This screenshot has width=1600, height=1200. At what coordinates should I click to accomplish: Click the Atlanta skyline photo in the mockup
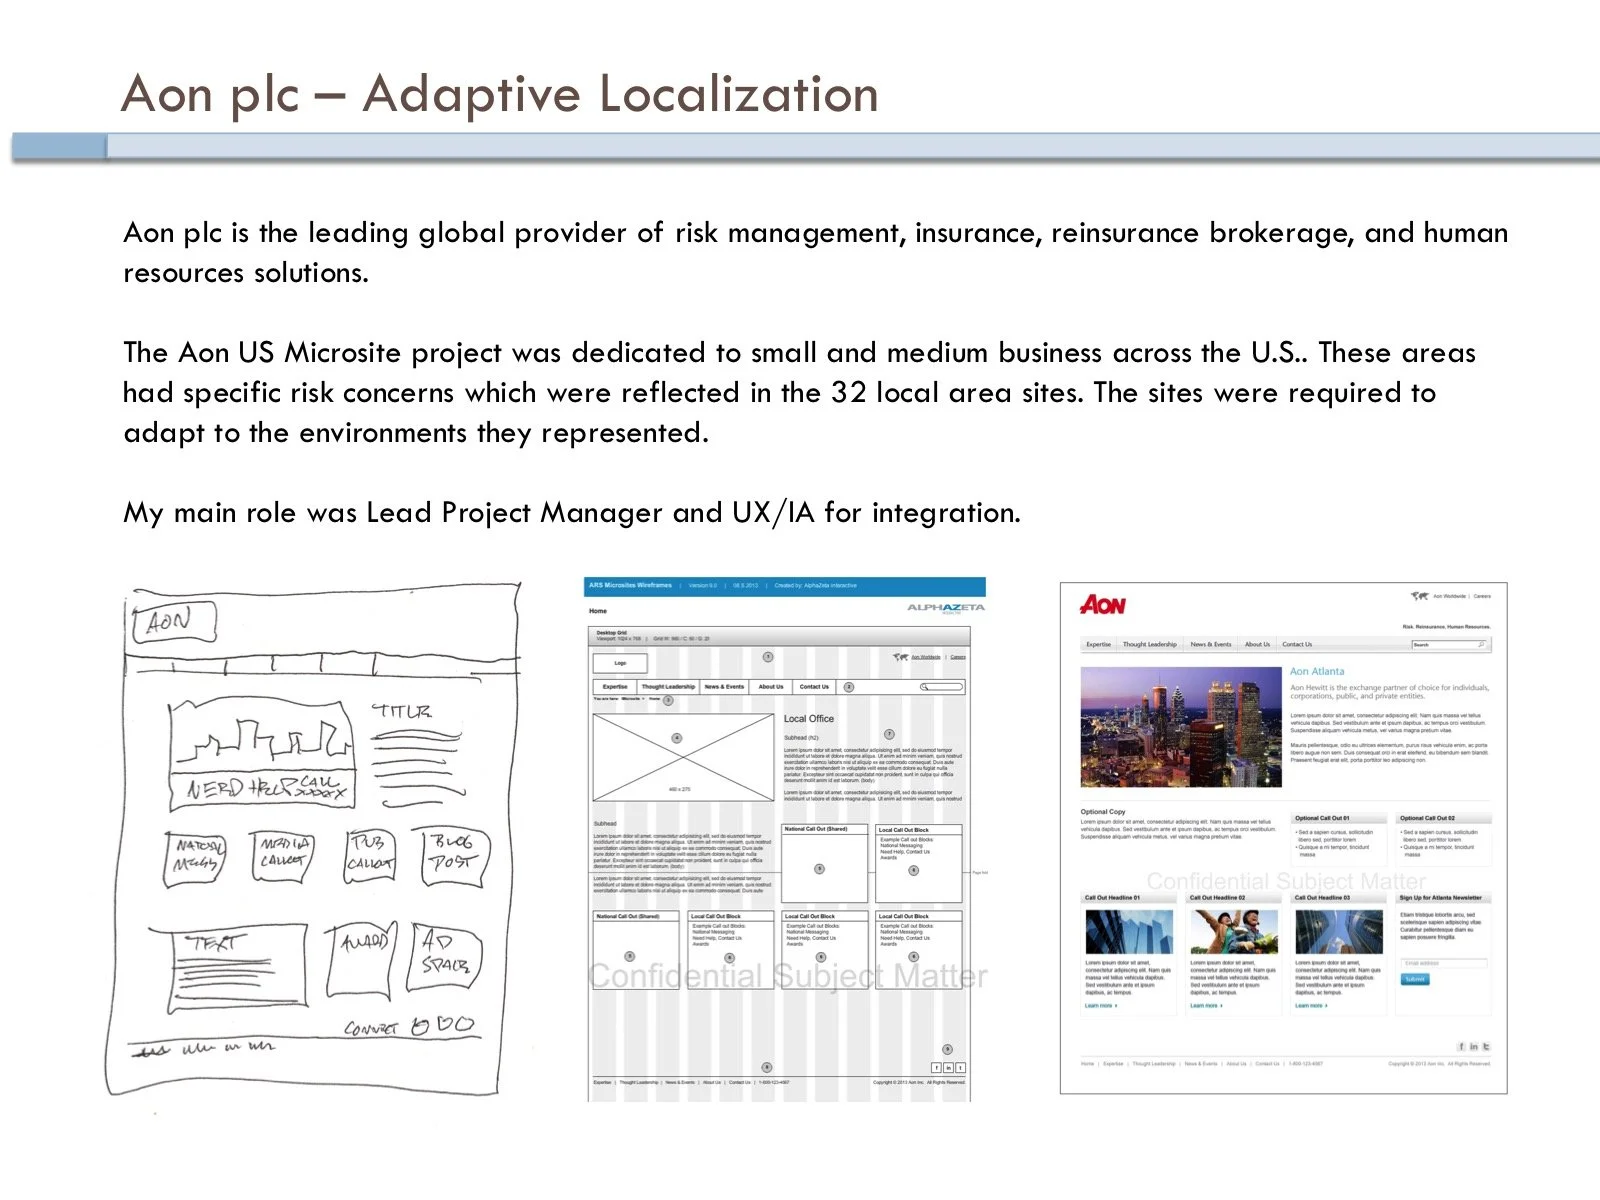pyautogui.click(x=1181, y=727)
